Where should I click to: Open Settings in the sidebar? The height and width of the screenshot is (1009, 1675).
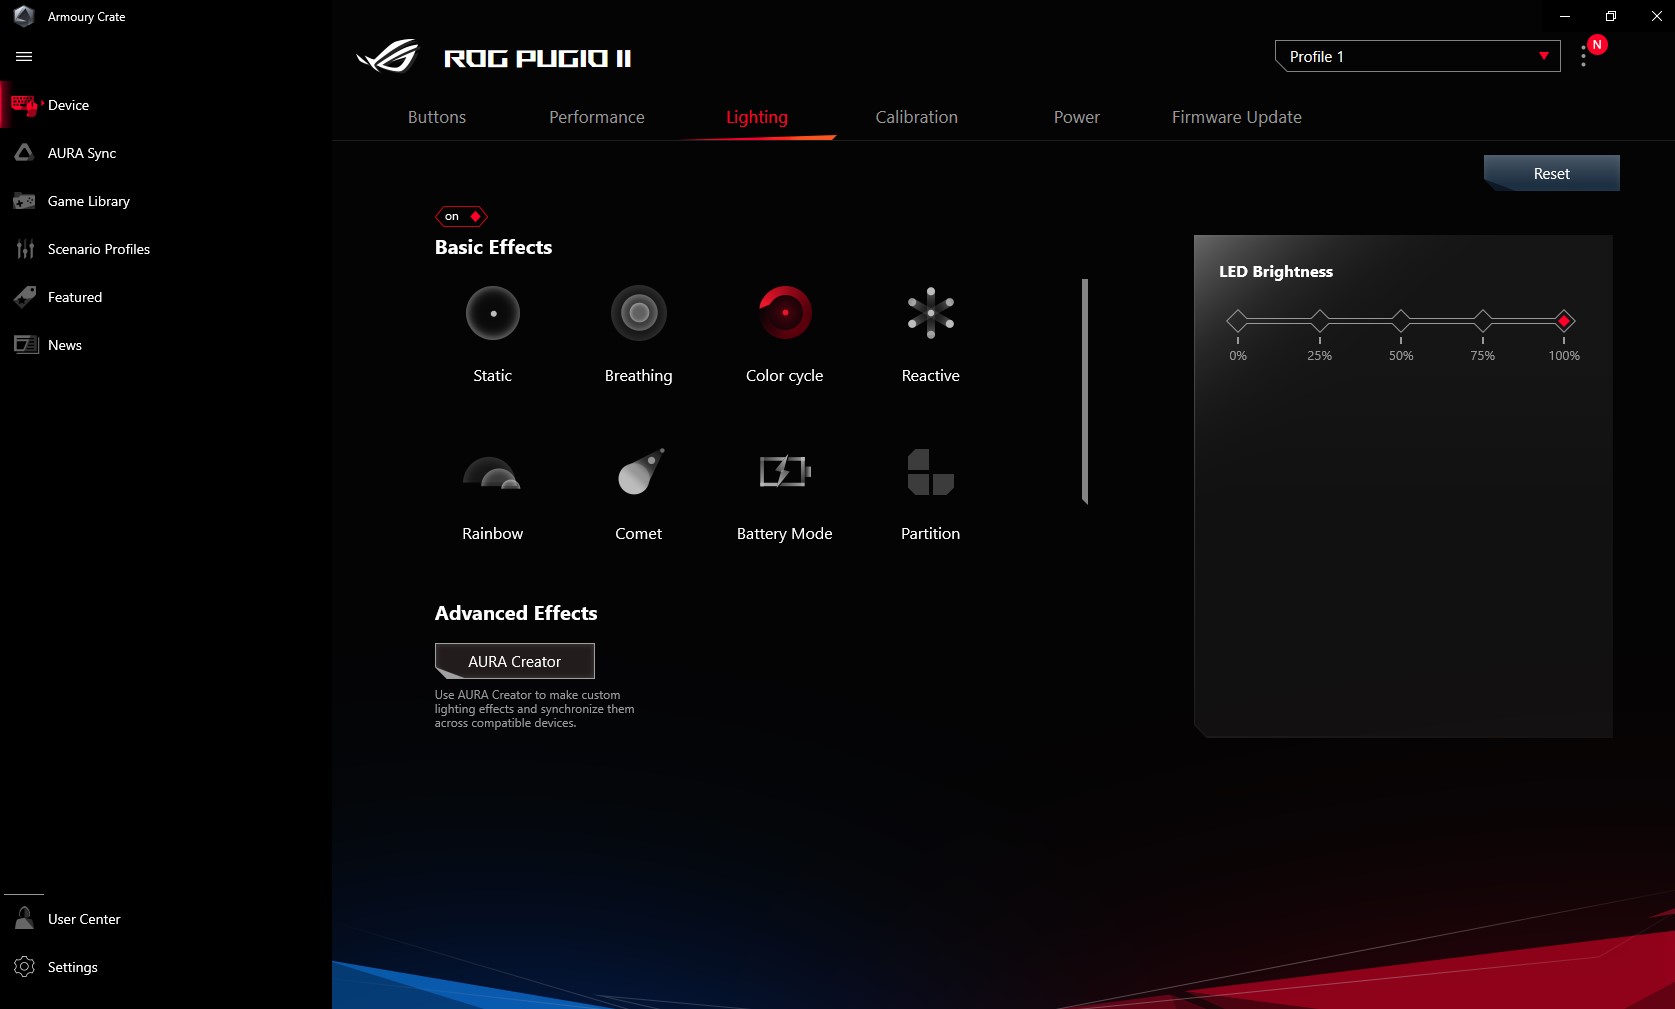tap(72, 967)
